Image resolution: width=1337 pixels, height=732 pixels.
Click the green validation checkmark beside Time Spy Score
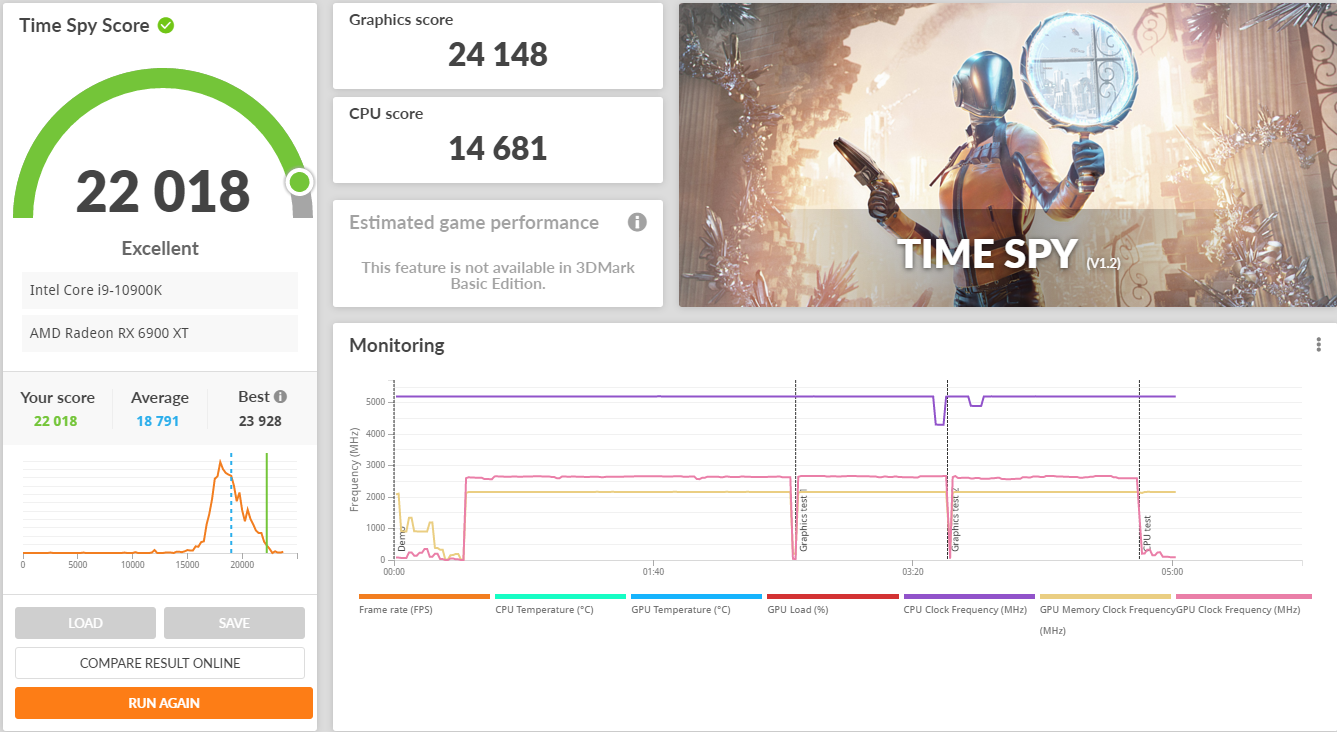click(x=166, y=26)
